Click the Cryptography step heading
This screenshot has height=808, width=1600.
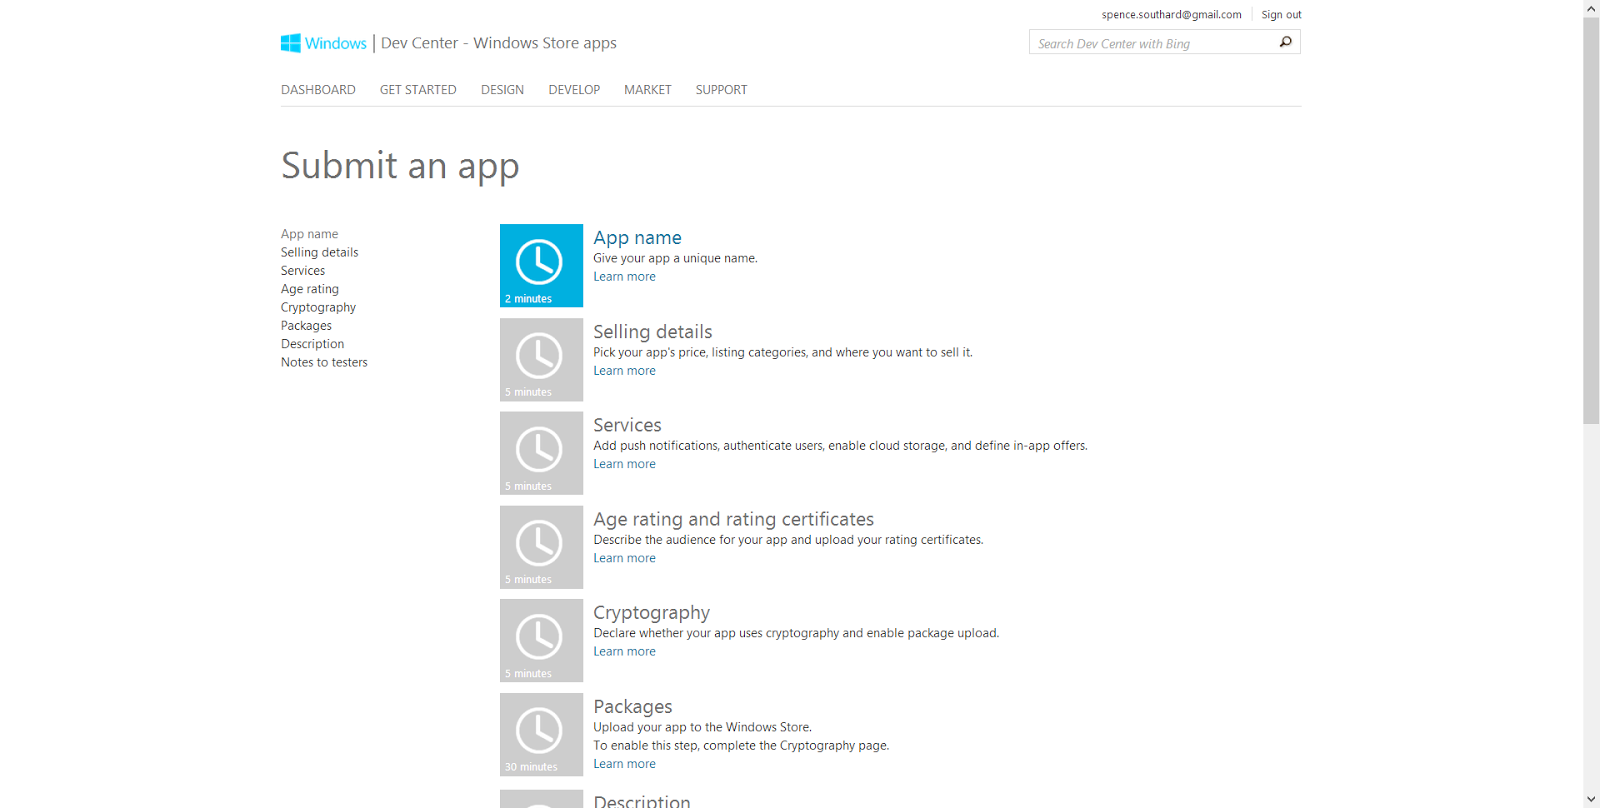click(x=652, y=613)
